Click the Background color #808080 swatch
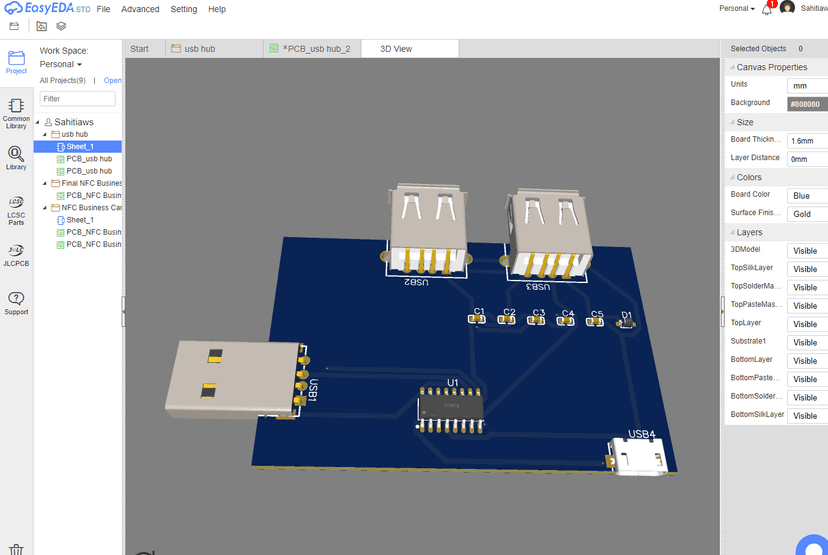This screenshot has width=828, height=555. coord(806,104)
